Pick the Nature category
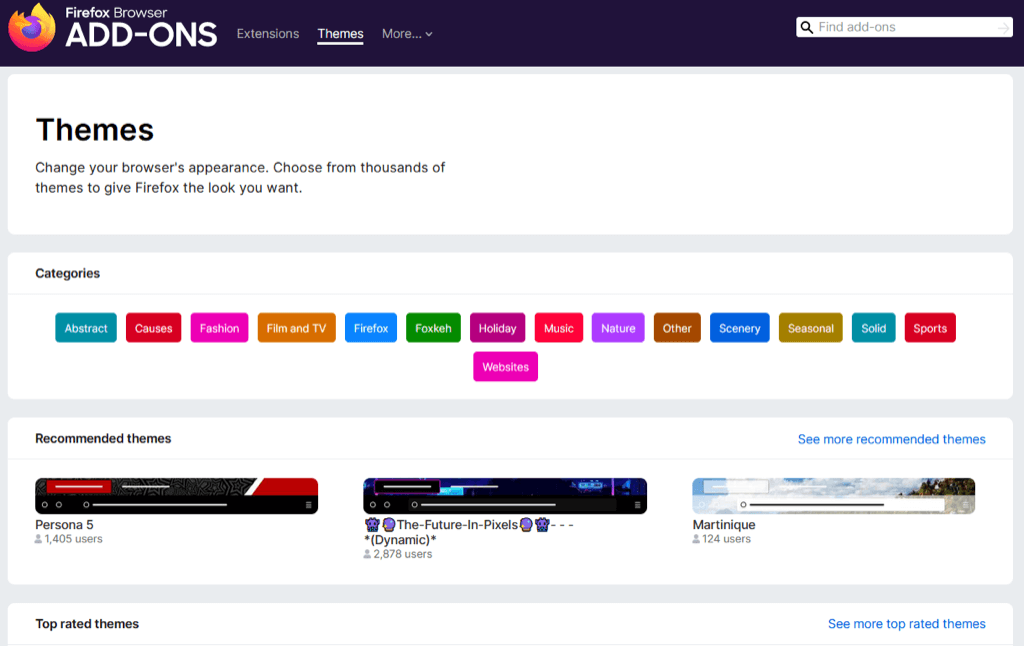The height and width of the screenshot is (646, 1024). click(618, 328)
